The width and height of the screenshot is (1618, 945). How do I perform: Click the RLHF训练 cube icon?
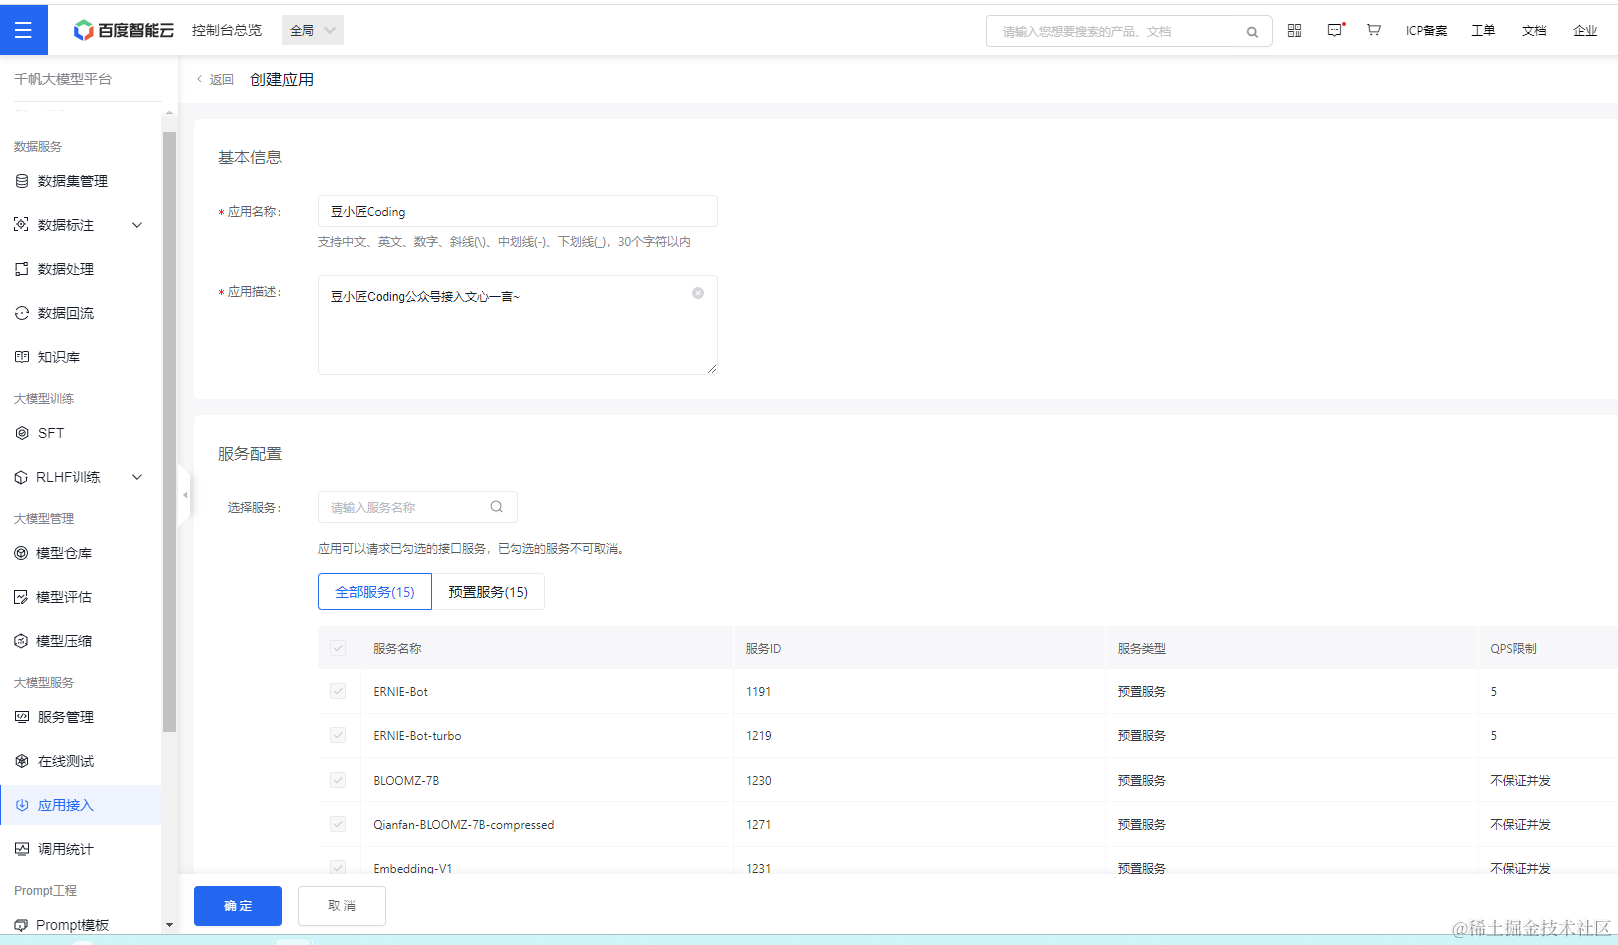(21, 477)
